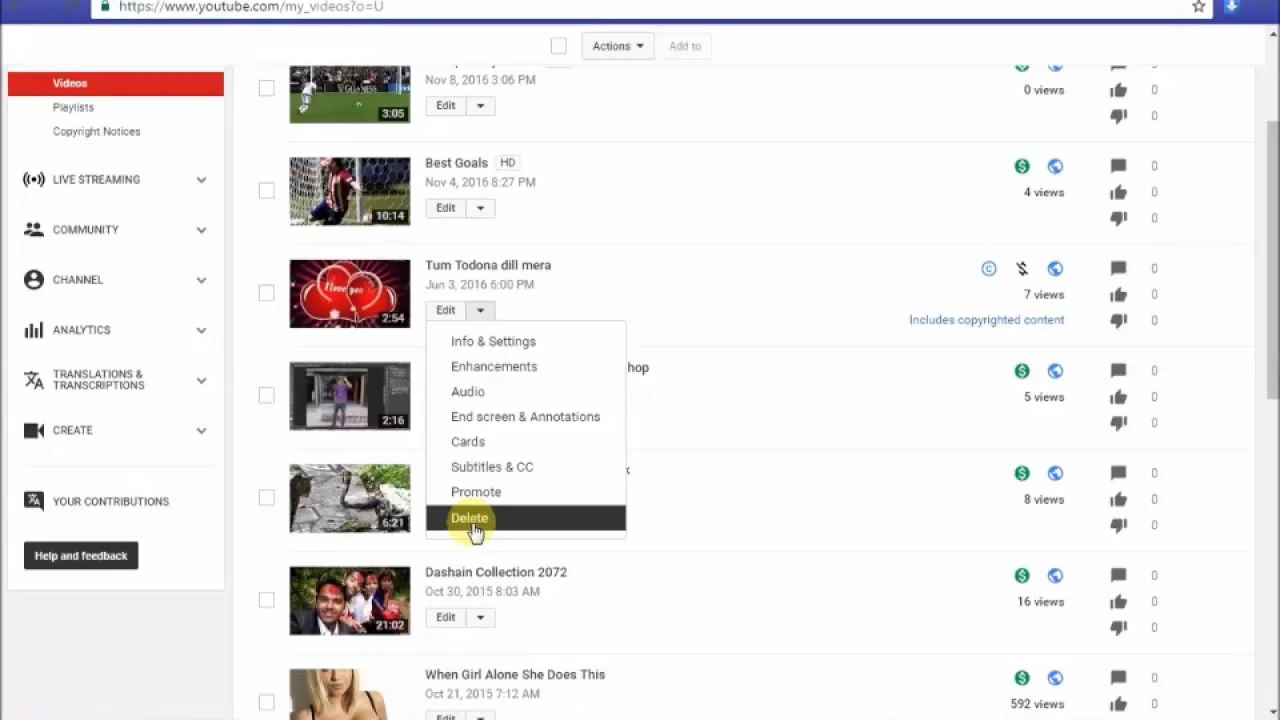Open the Actions dropdown menu
This screenshot has height=720, width=1280.
tap(617, 46)
